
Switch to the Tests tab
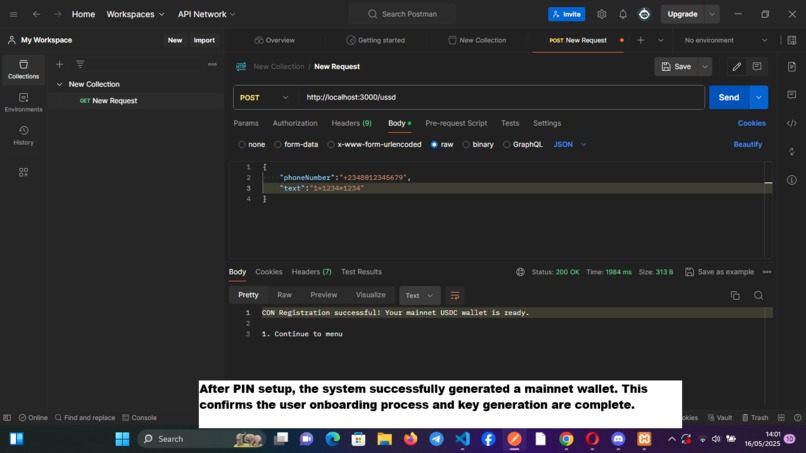point(510,123)
